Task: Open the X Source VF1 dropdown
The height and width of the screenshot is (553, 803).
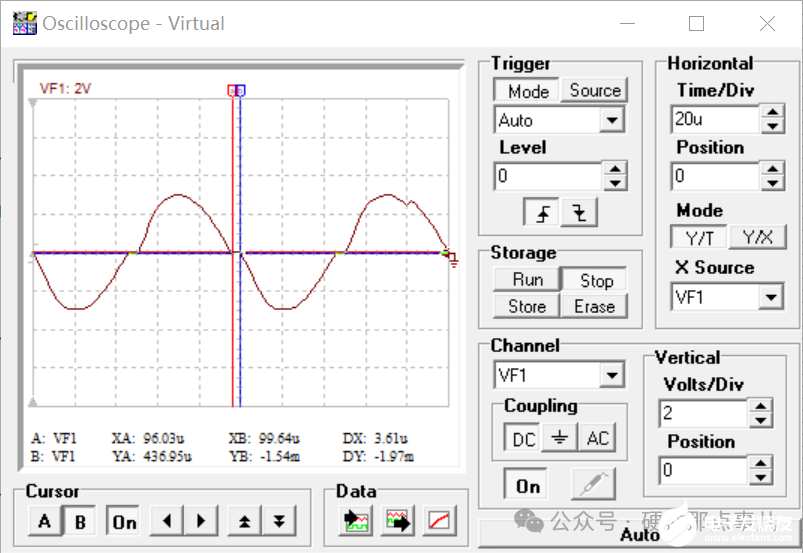Action: tap(771, 296)
